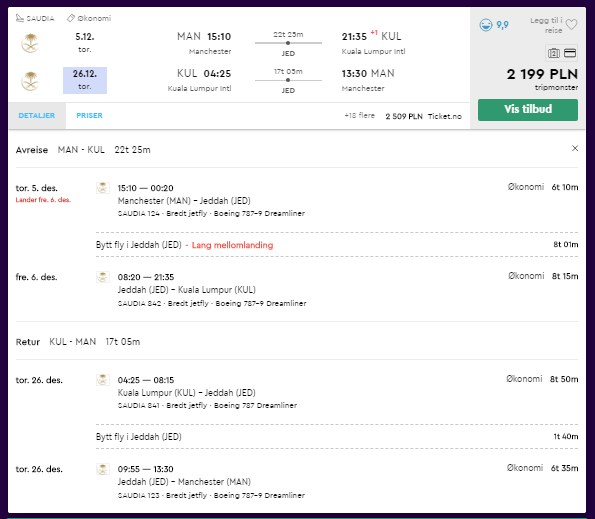Open the DETALJER tab
This screenshot has height=519, width=595.
(x=37, y=116)
